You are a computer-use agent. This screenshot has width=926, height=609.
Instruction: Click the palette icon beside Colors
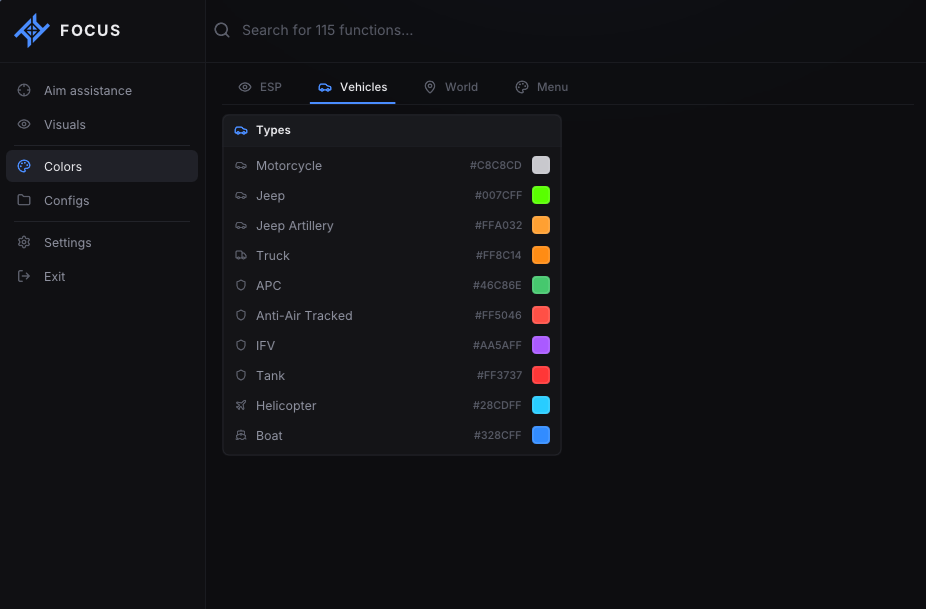point(24,167)
